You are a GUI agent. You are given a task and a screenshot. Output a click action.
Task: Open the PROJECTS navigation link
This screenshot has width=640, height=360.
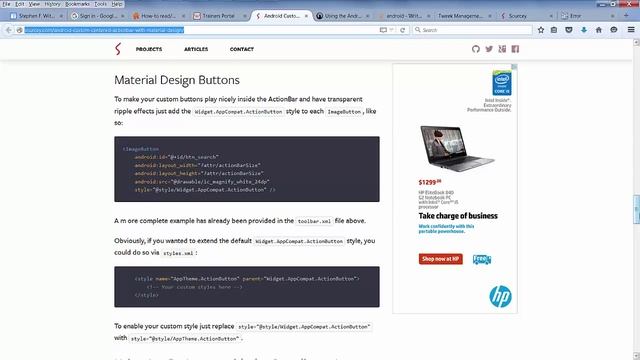tap(149, 49)
